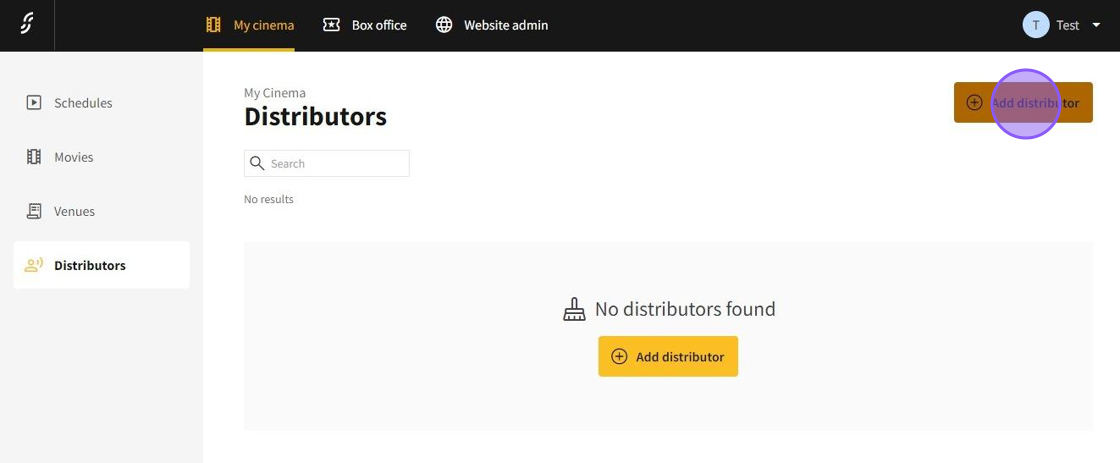
Task: Click the ticket icon beside Box office
Action: coord(331,25)
